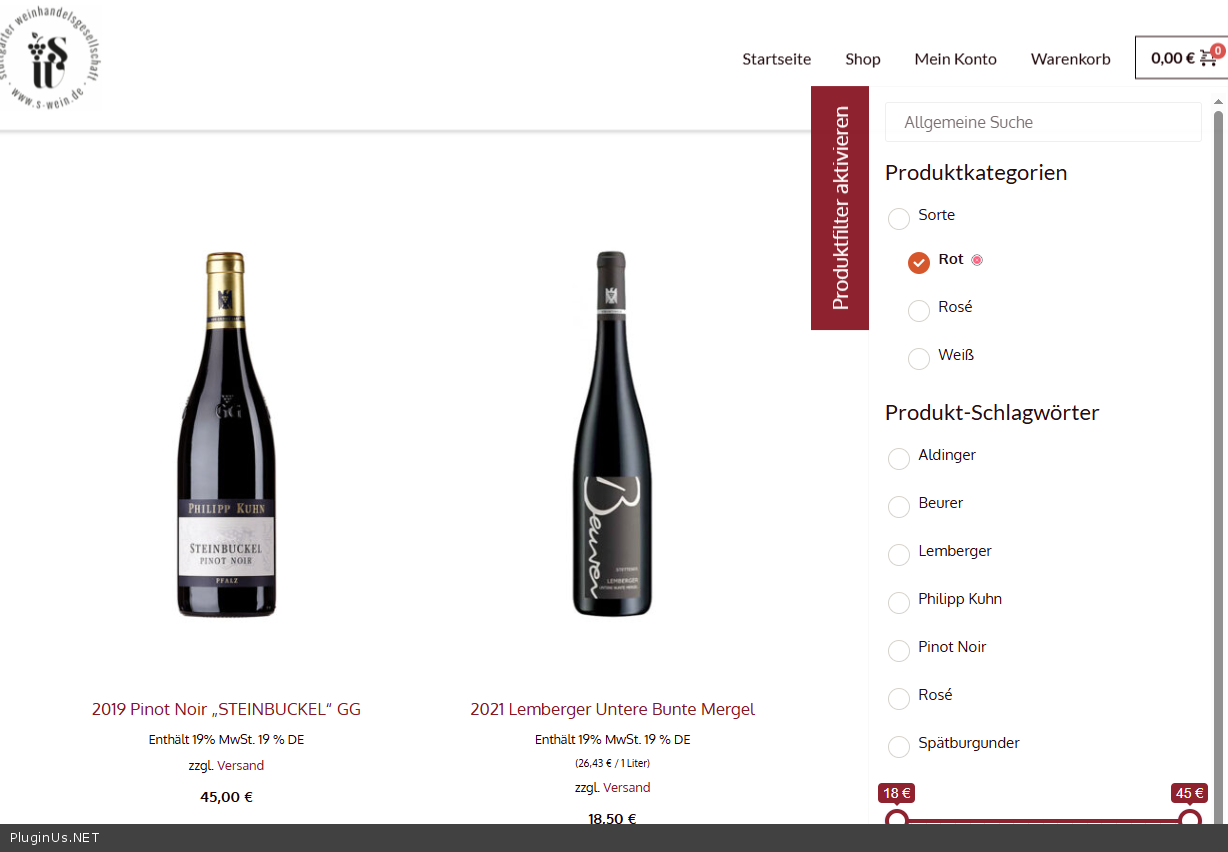This screenshot has height=852, width=1228.
Task: Click the 18 € minimum price slider handle
Action: (x=897, y=820)
